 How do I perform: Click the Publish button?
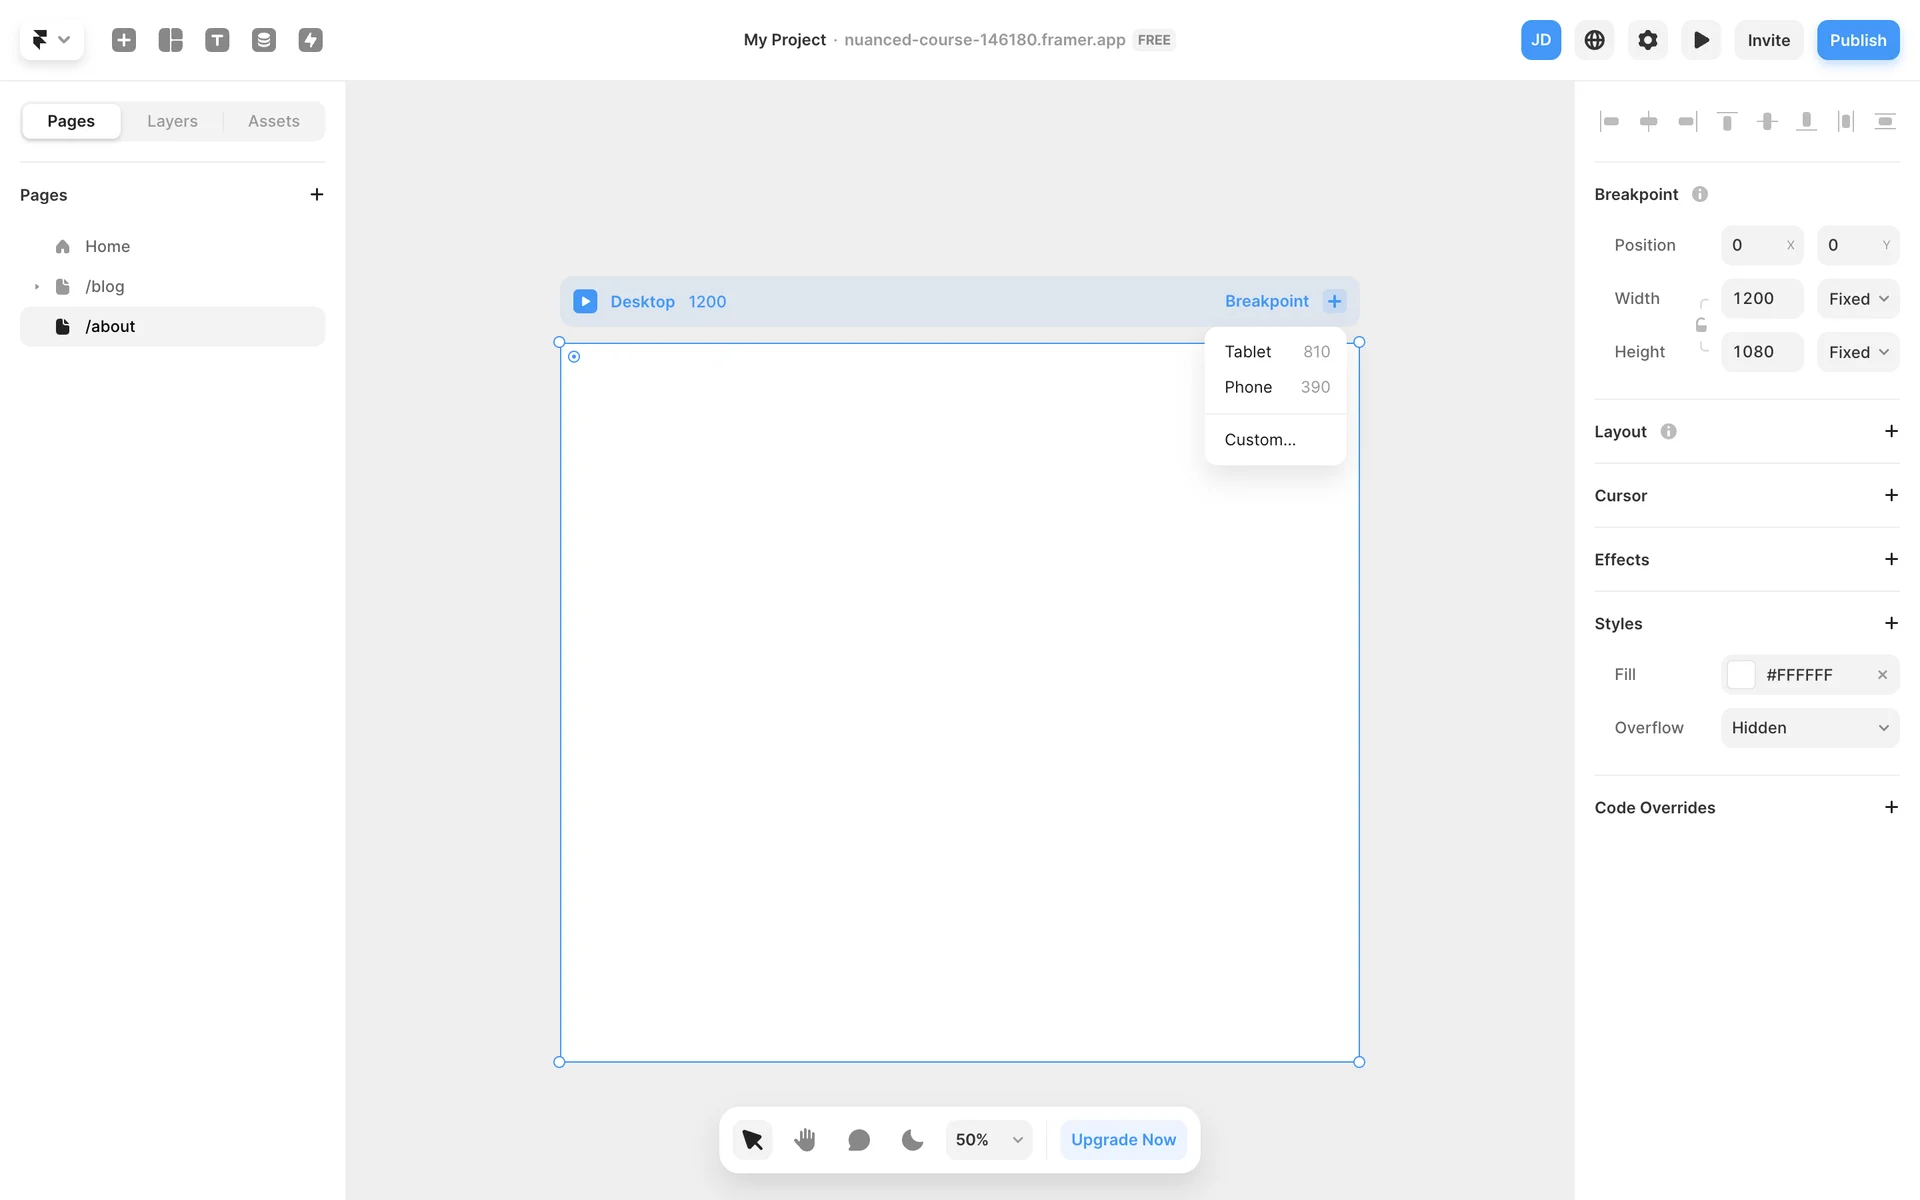[x=1857, y=40]
